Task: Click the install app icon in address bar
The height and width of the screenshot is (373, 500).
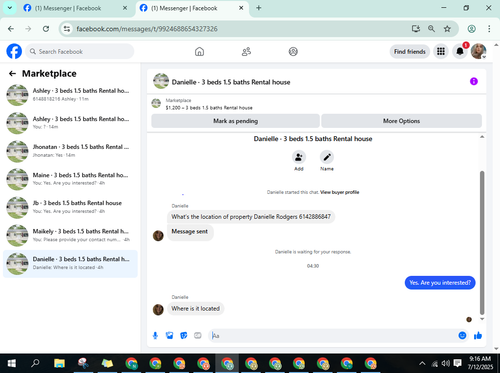Action: click(x=415, y=29)
